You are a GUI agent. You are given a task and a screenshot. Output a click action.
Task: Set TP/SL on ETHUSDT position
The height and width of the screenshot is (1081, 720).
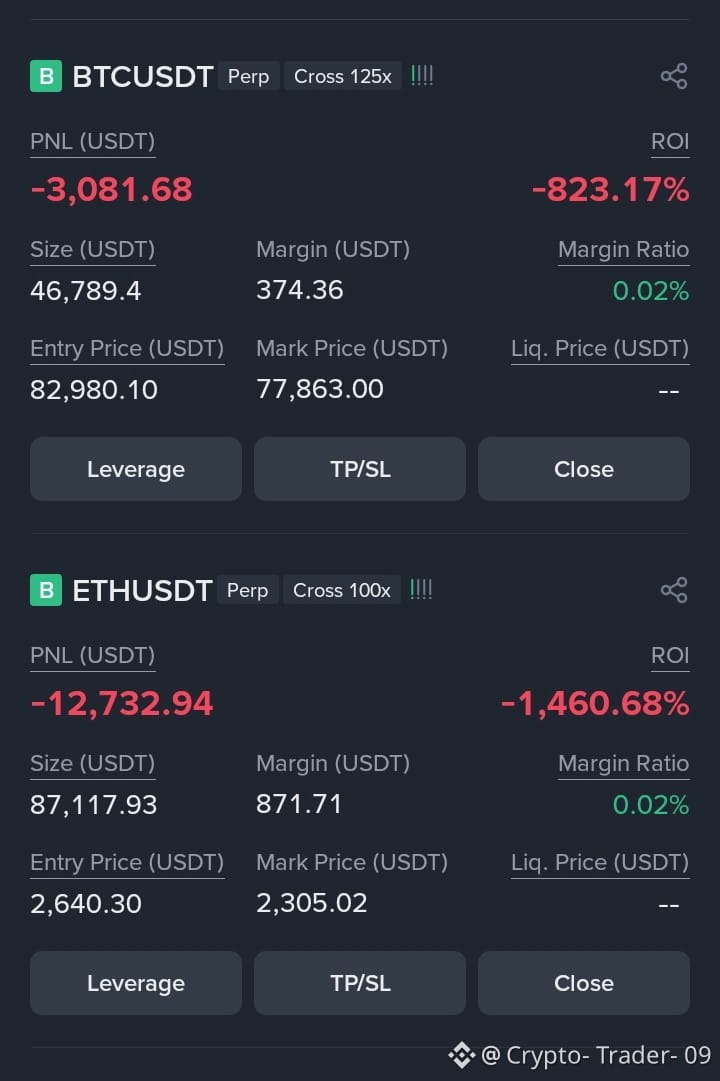[x=360, y=983]
